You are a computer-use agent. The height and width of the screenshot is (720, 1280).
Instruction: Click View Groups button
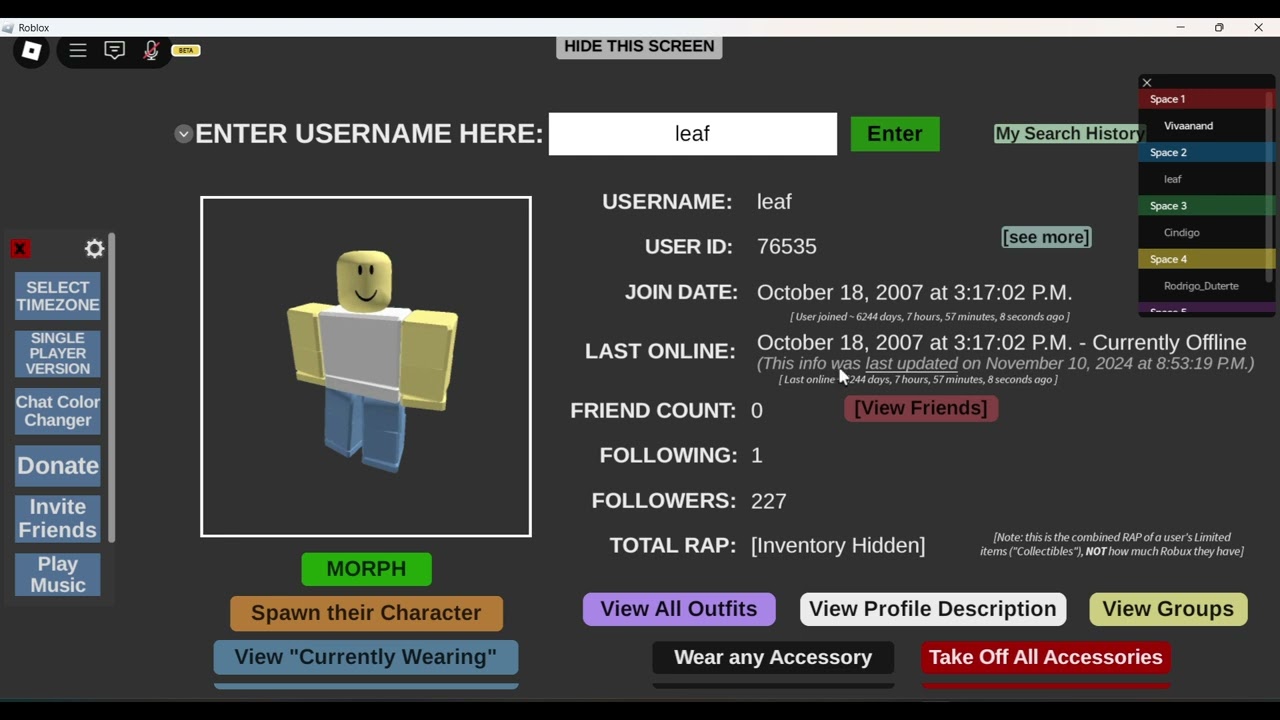point(1168,609)
